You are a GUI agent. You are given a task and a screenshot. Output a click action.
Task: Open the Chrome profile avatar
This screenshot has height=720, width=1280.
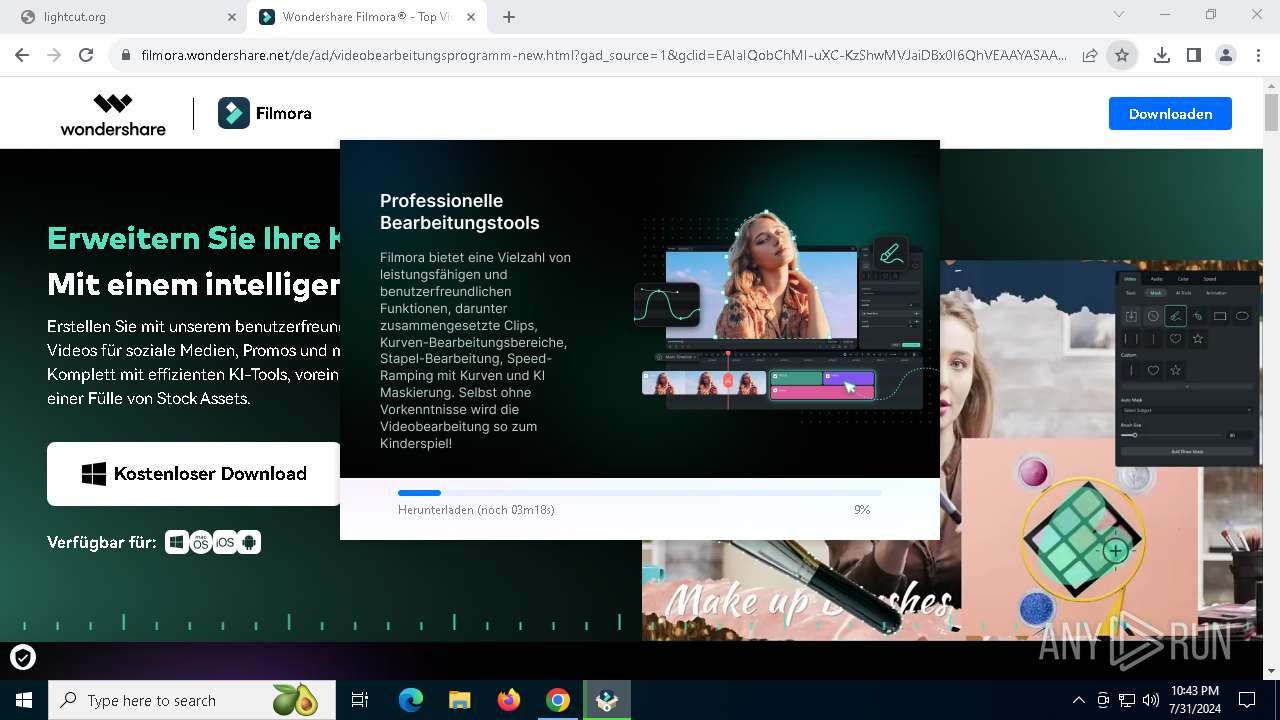point(1226,56)
